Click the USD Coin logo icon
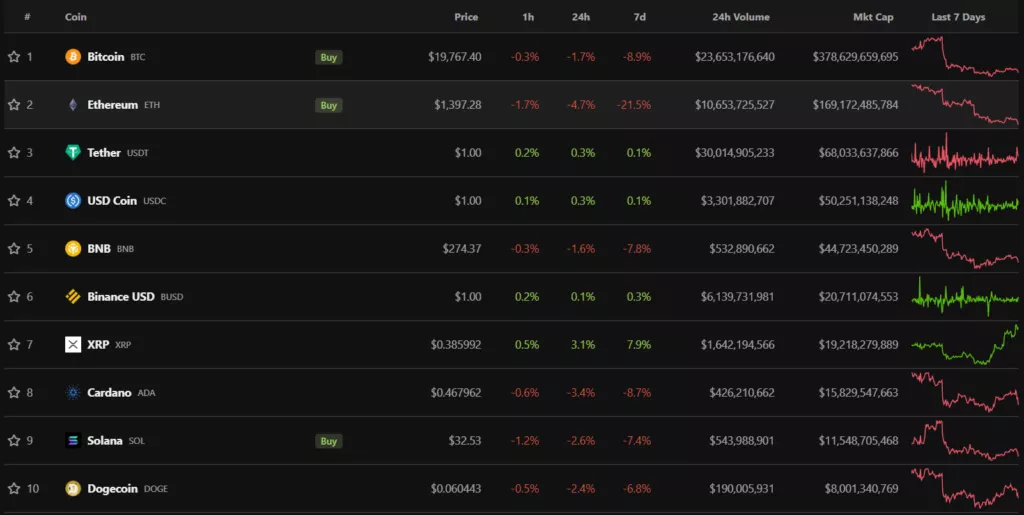 pyautogui.click(x=73, y=201)
